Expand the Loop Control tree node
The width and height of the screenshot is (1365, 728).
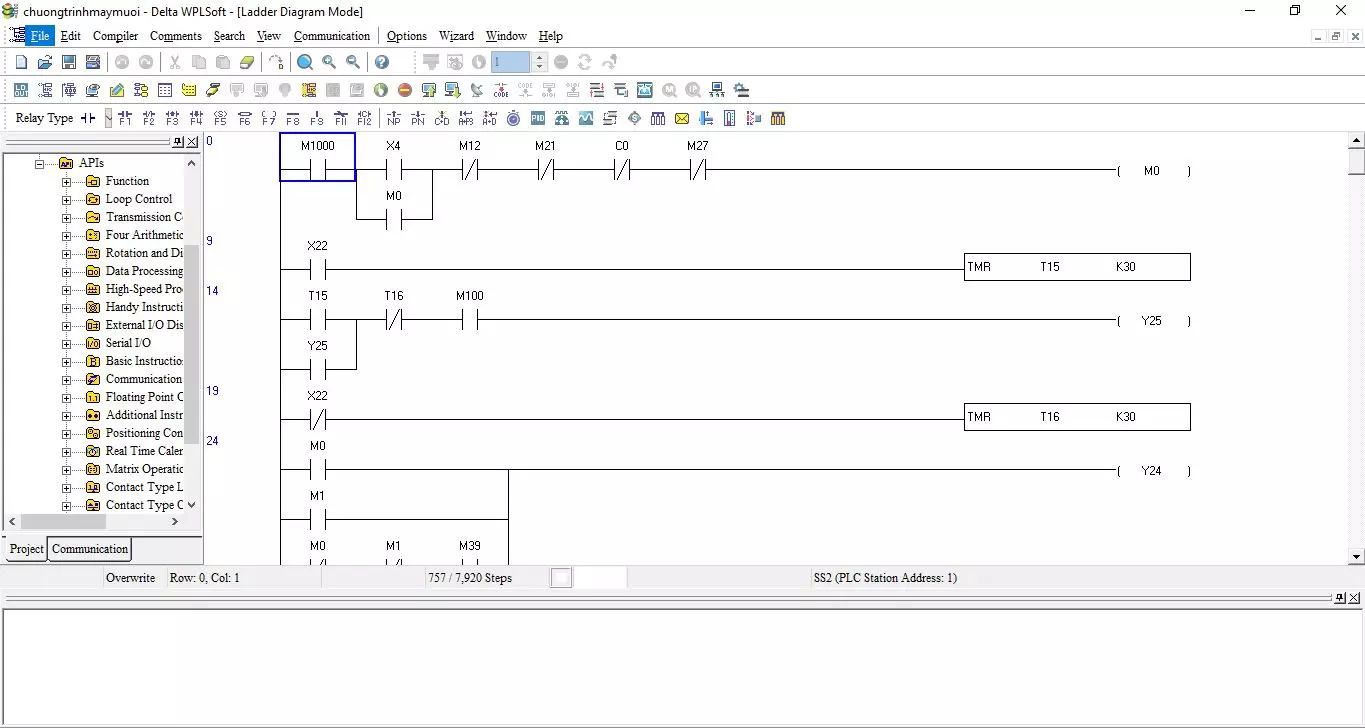tap(67, 199)
